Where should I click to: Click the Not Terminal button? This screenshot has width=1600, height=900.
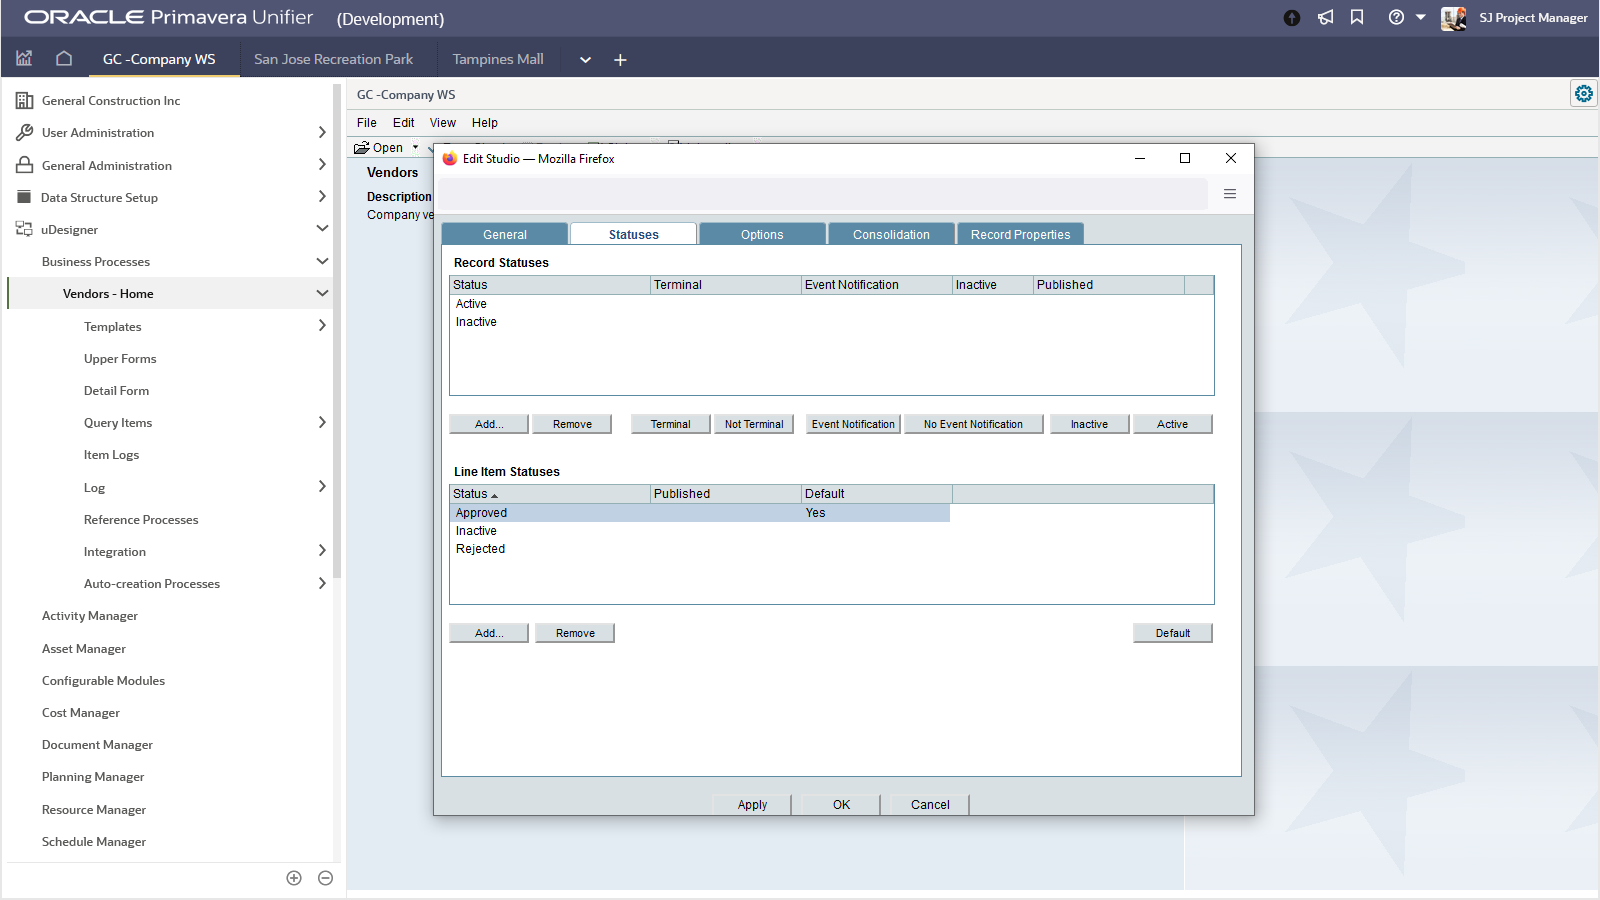(x=754, y=424)
